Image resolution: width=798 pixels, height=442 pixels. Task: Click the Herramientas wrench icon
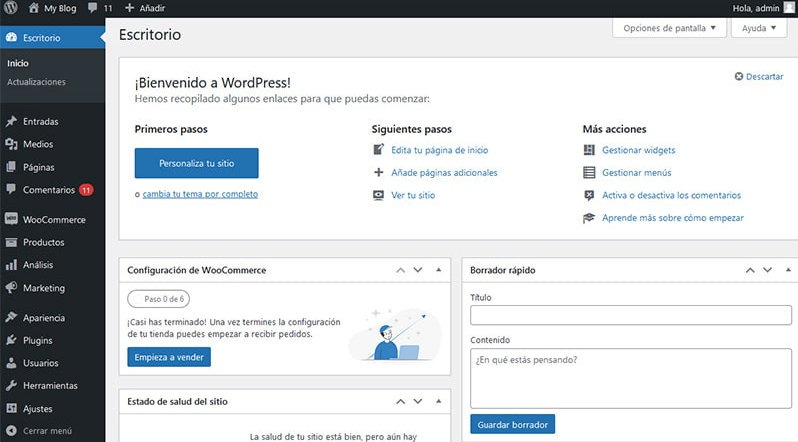(x=11, y=385)
